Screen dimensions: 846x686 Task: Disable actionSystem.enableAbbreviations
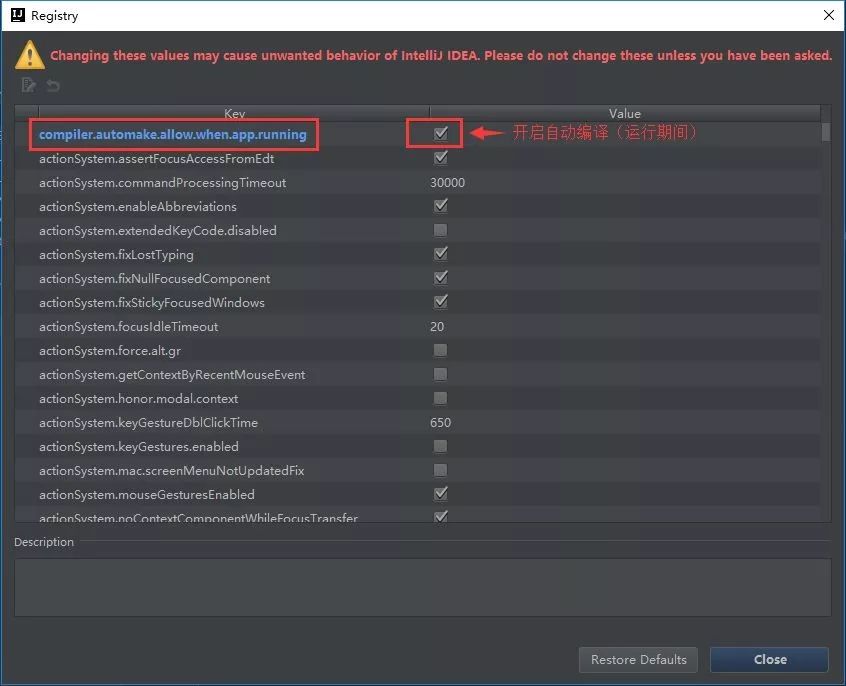tap(440, 206)
